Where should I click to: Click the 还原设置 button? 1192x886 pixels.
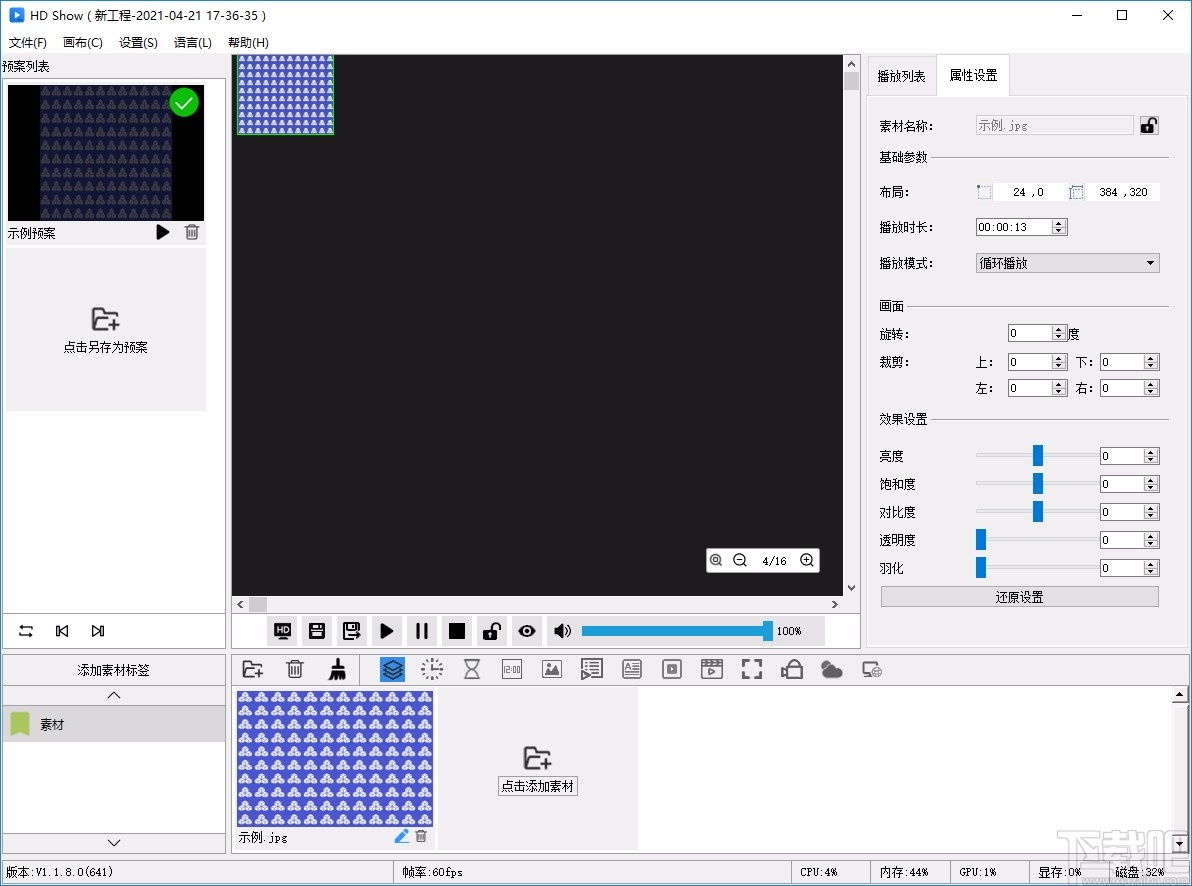coord(1019,597)
